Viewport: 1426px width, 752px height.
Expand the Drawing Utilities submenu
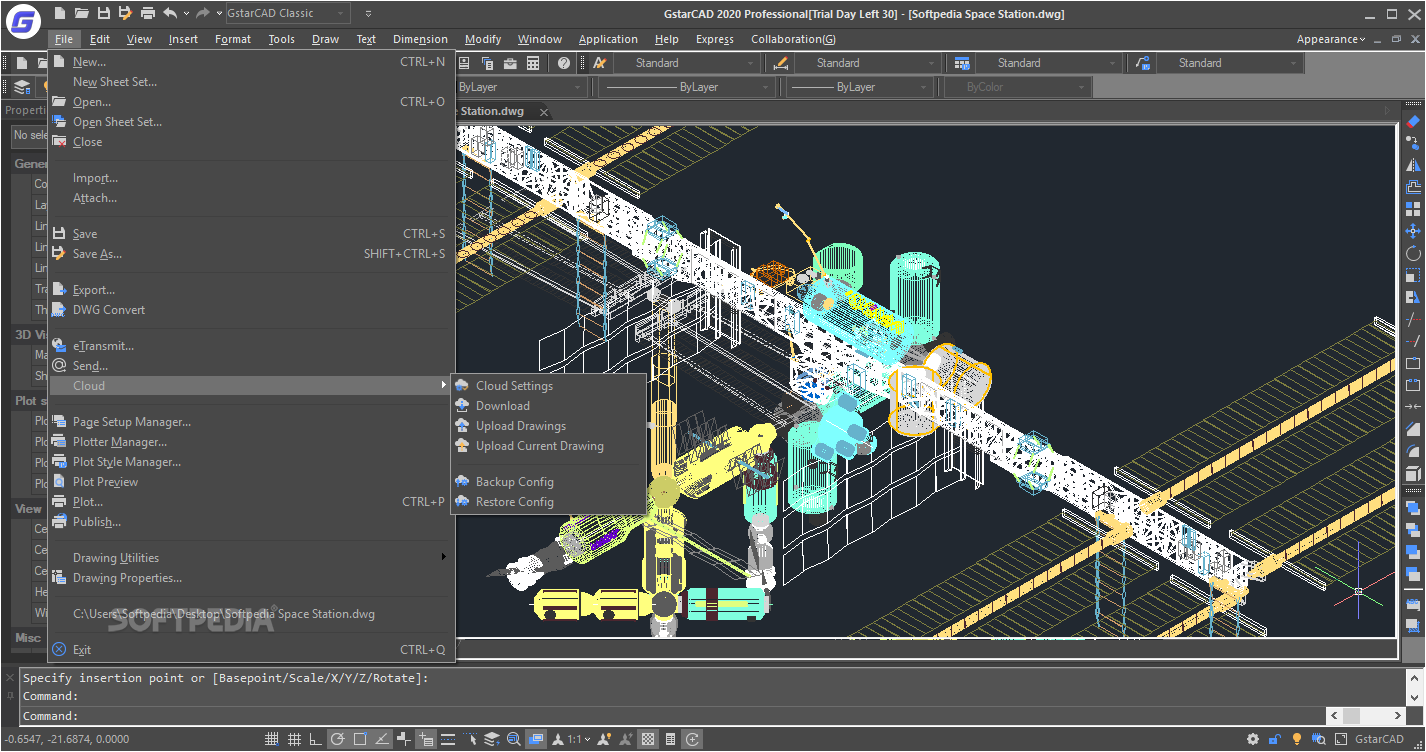(251, 558)
